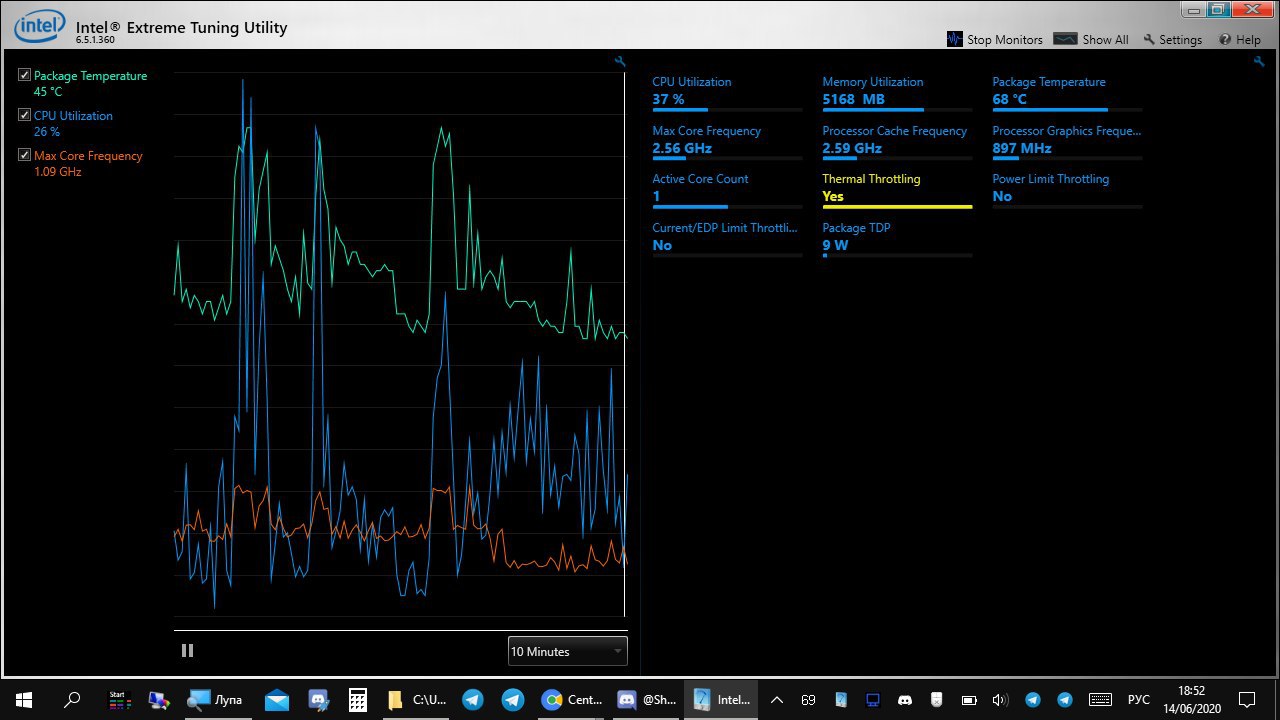Show hidden system tray icons
This screenshot has width=1280, height=720.
(777, 700)
